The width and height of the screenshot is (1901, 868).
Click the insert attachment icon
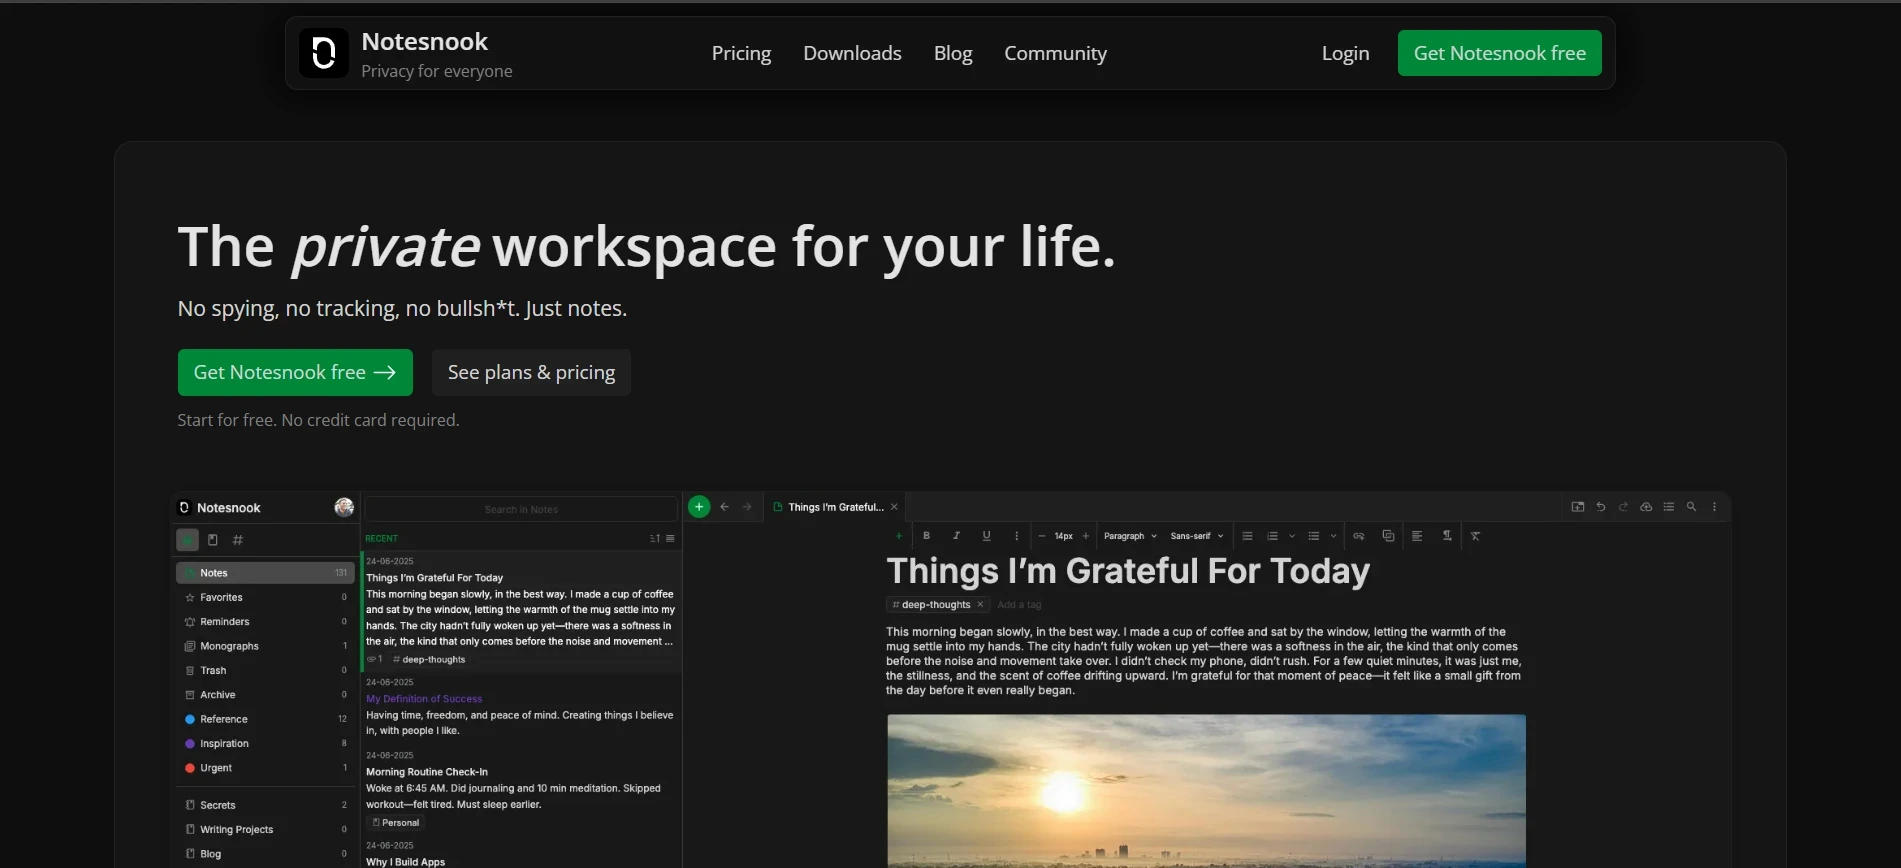pos(1388,536)
